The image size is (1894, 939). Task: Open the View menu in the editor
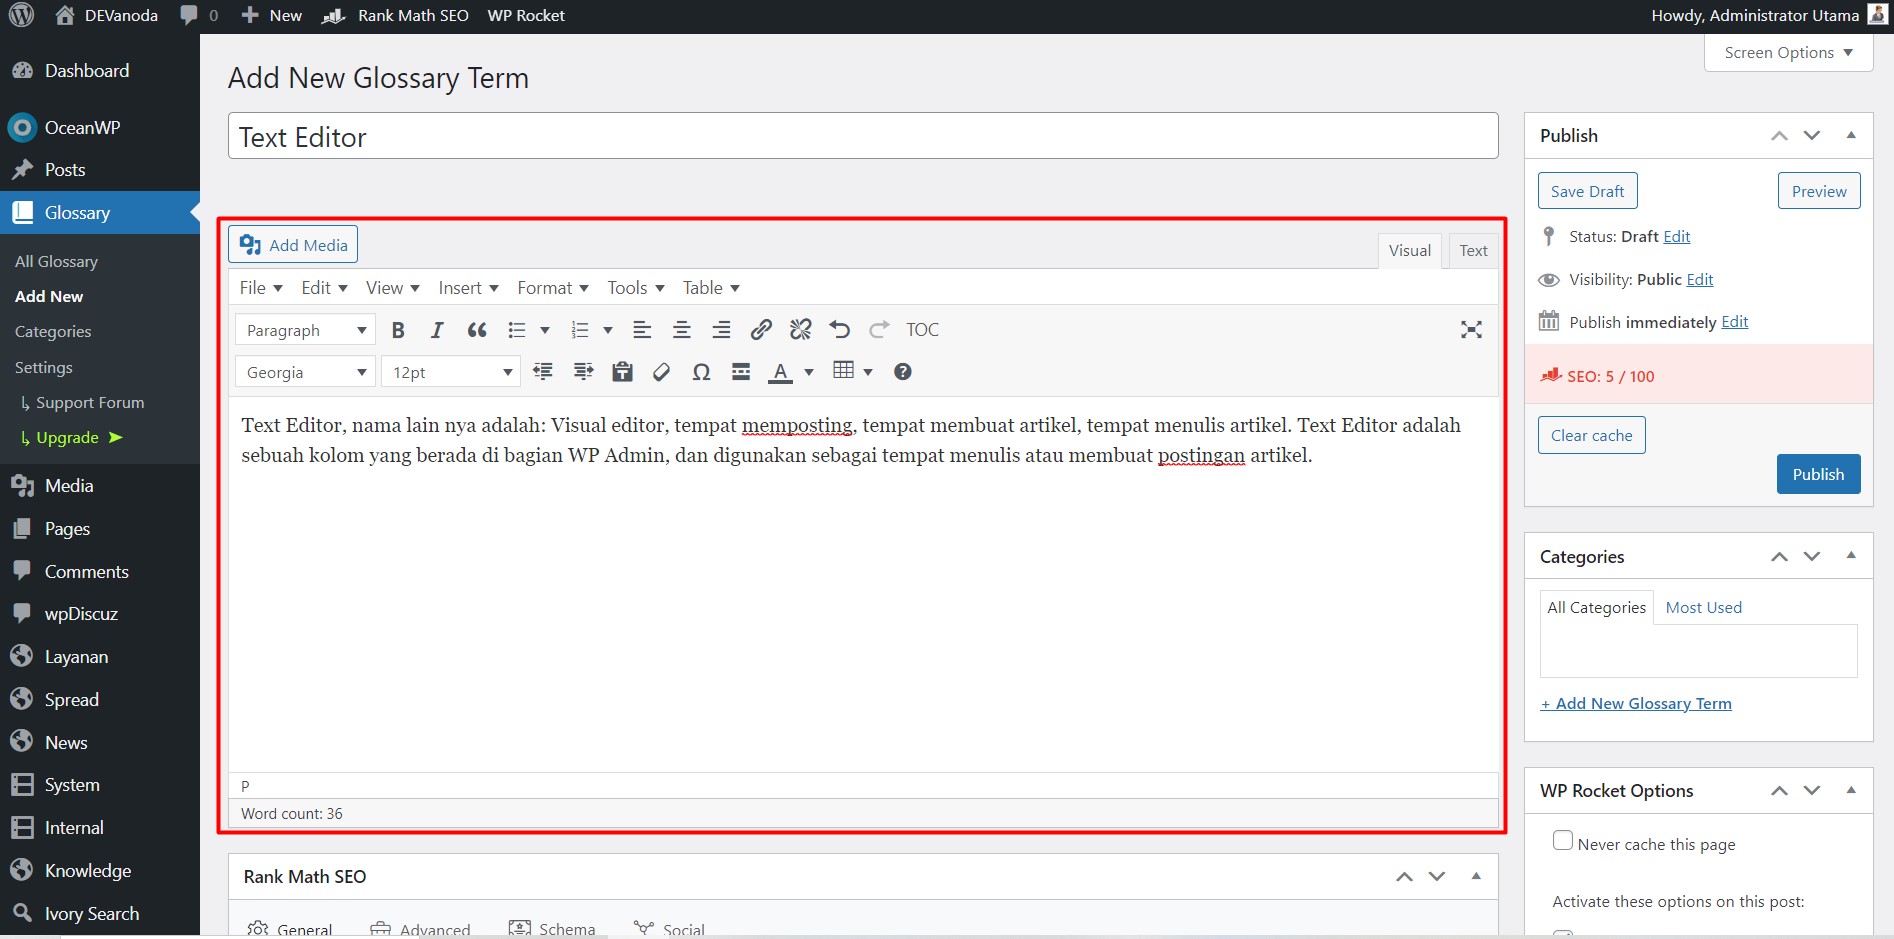[x=393, y=288]
